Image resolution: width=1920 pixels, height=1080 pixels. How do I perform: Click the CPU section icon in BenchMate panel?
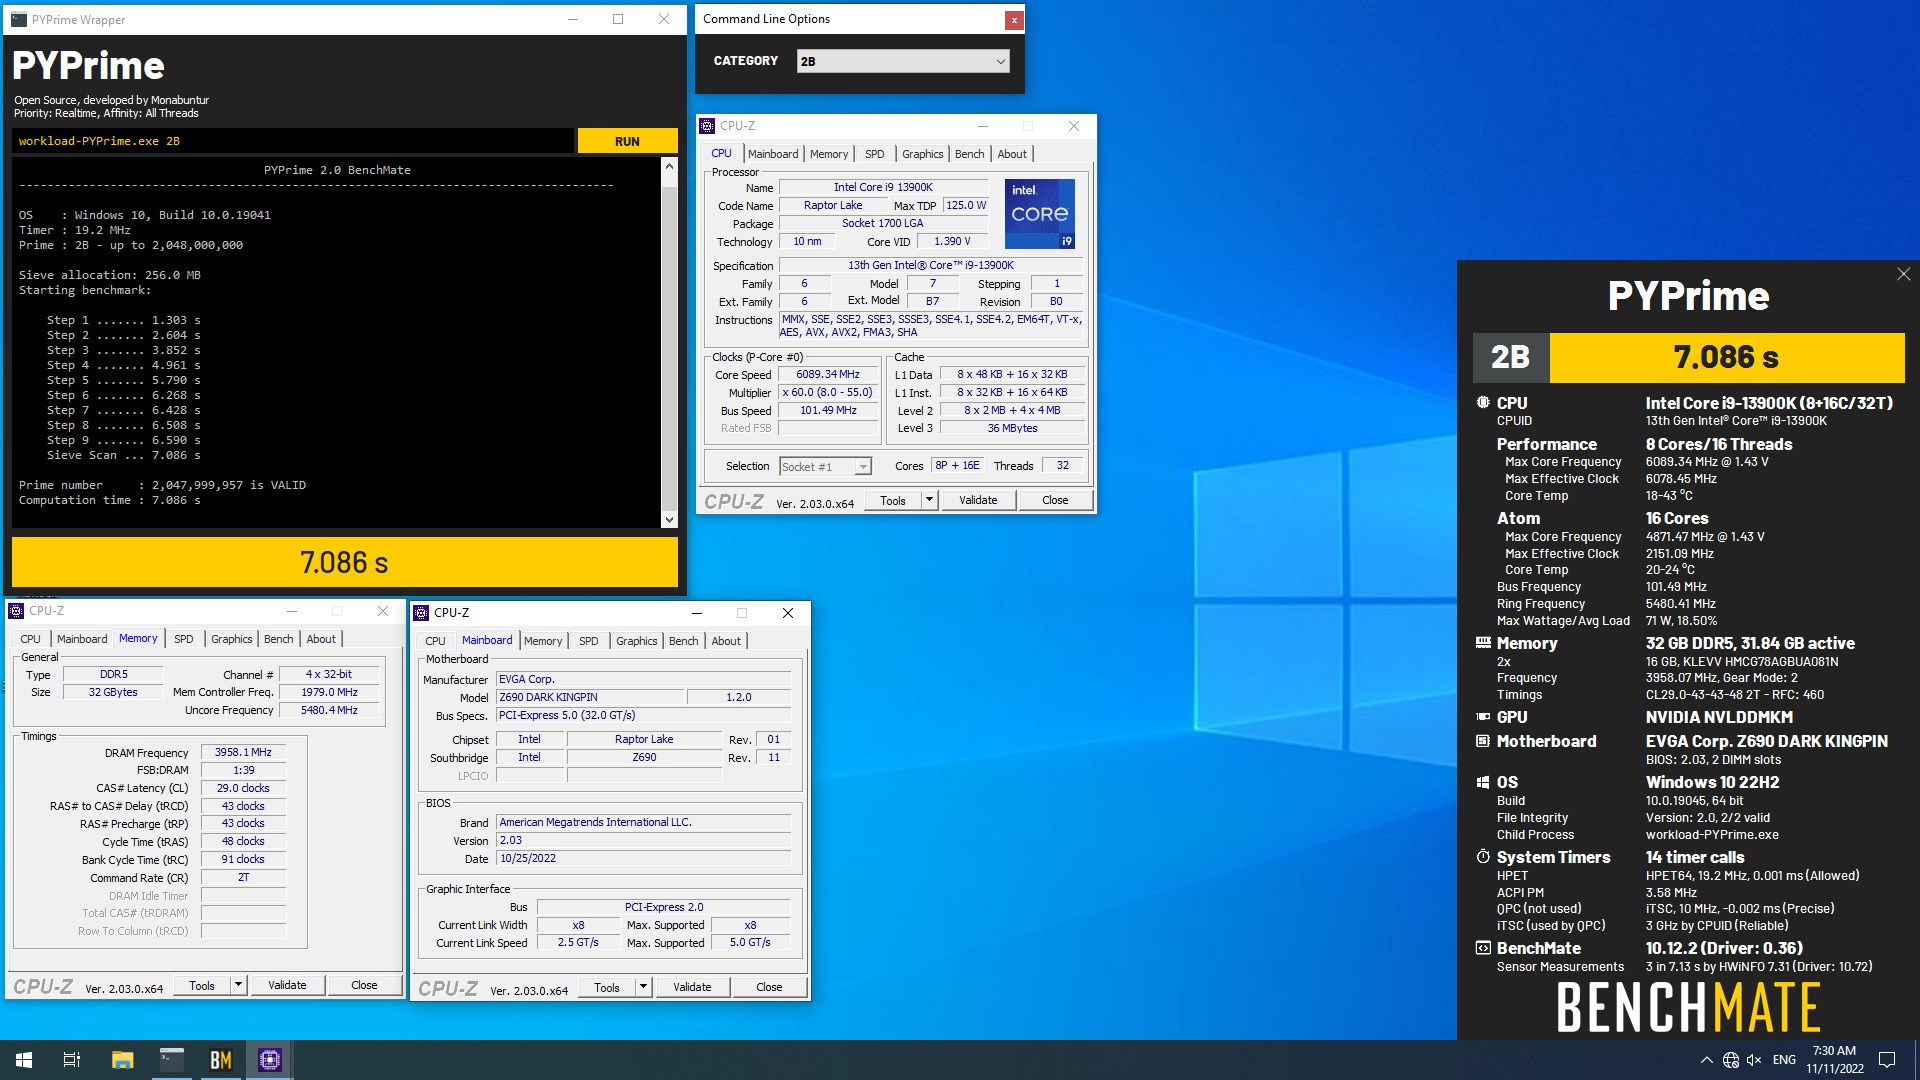[1483, 403]
